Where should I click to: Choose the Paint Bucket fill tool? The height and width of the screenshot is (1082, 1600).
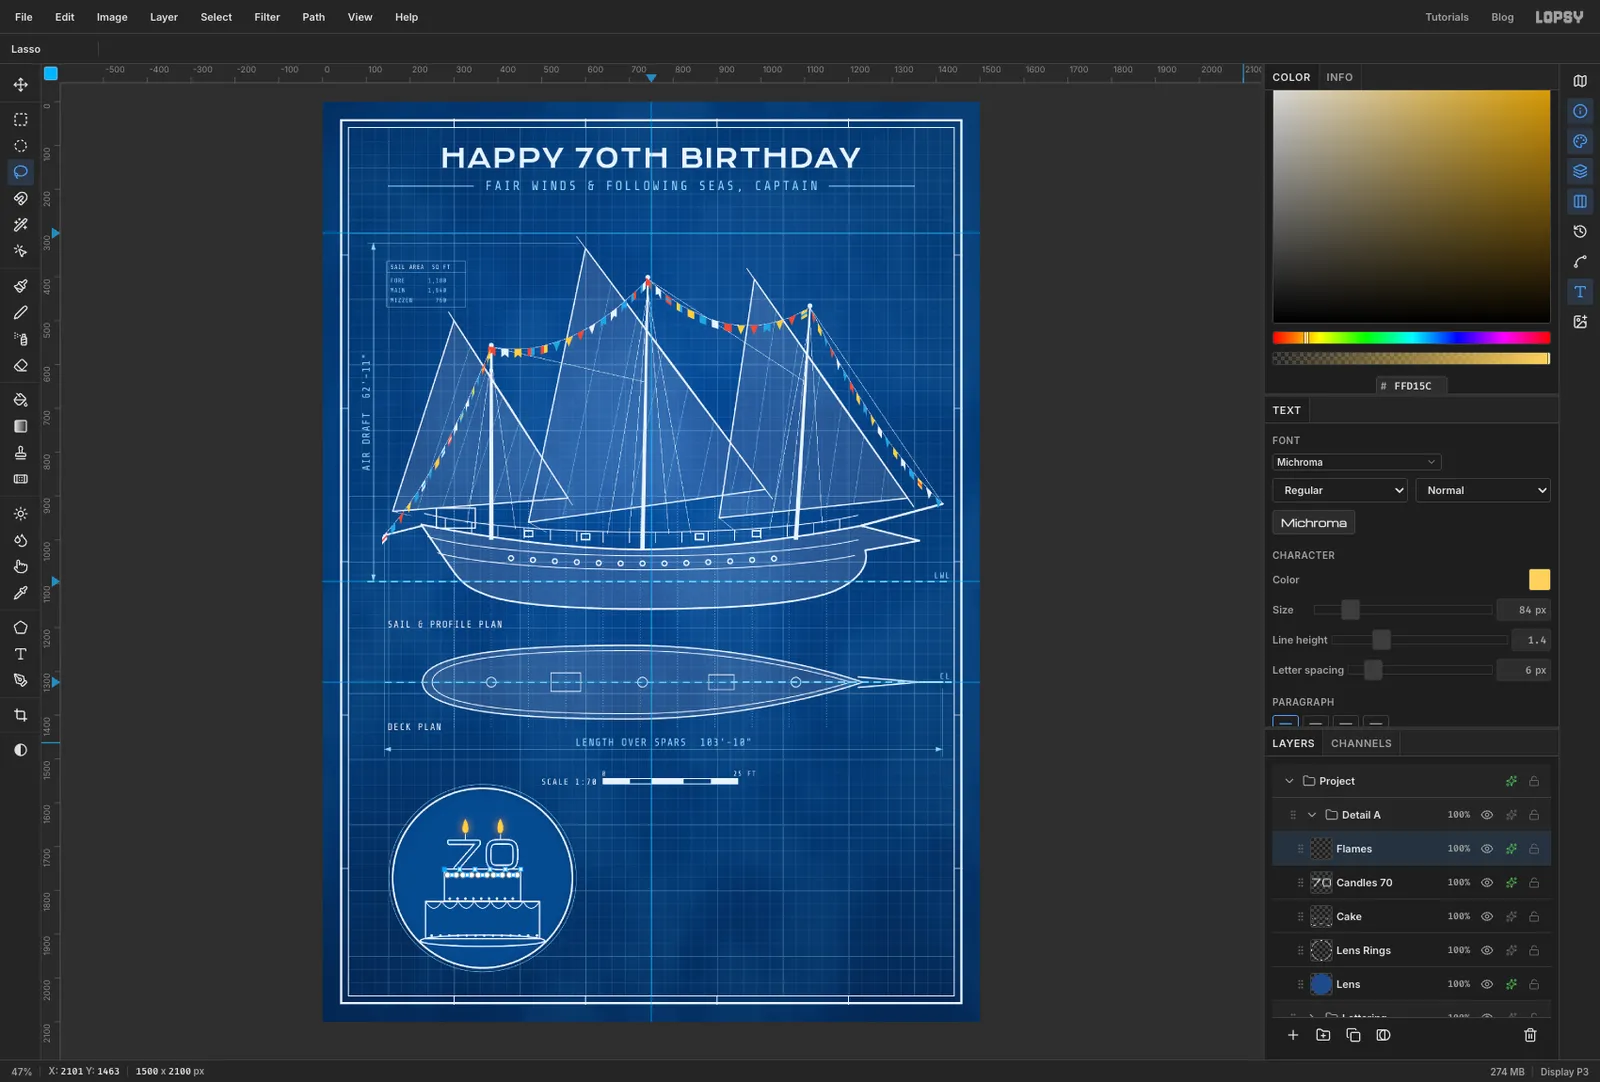[x=20, y=400]
